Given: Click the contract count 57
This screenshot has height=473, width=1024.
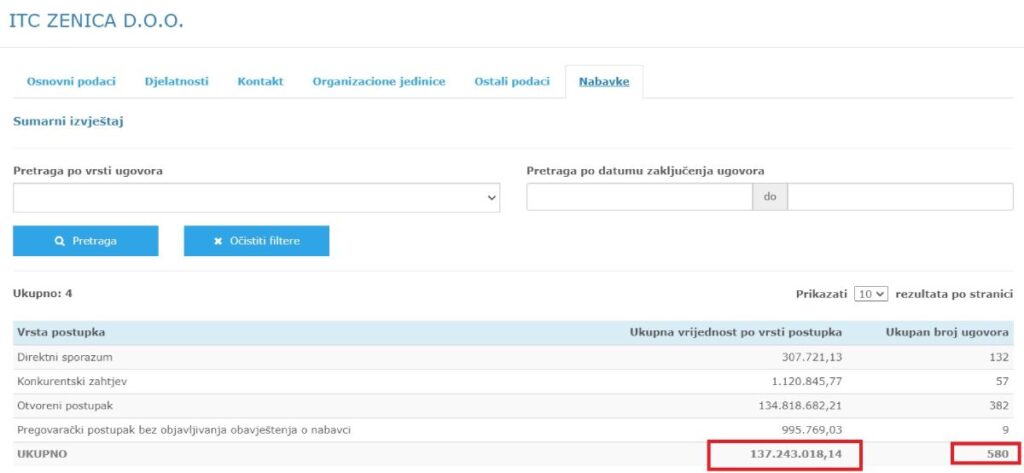Looking at the screenshot, I should tap(1002, 382).
